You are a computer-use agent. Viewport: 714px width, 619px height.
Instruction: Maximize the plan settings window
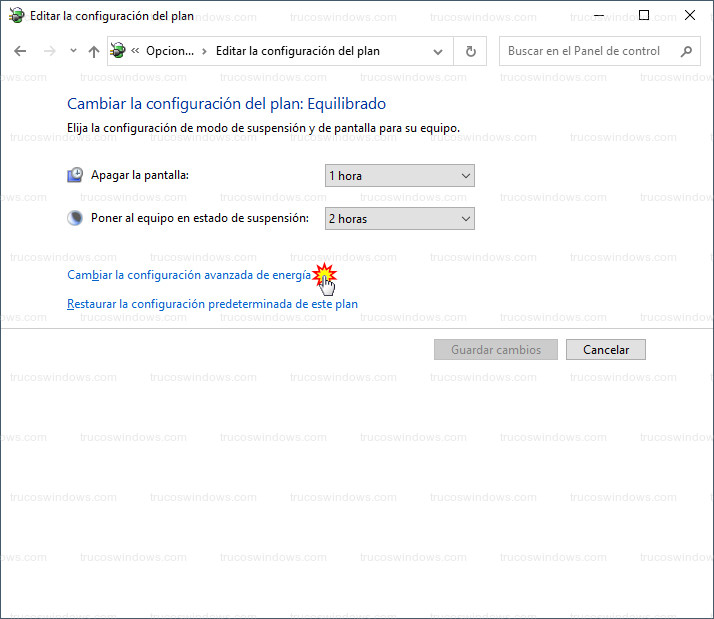(644, 15)
